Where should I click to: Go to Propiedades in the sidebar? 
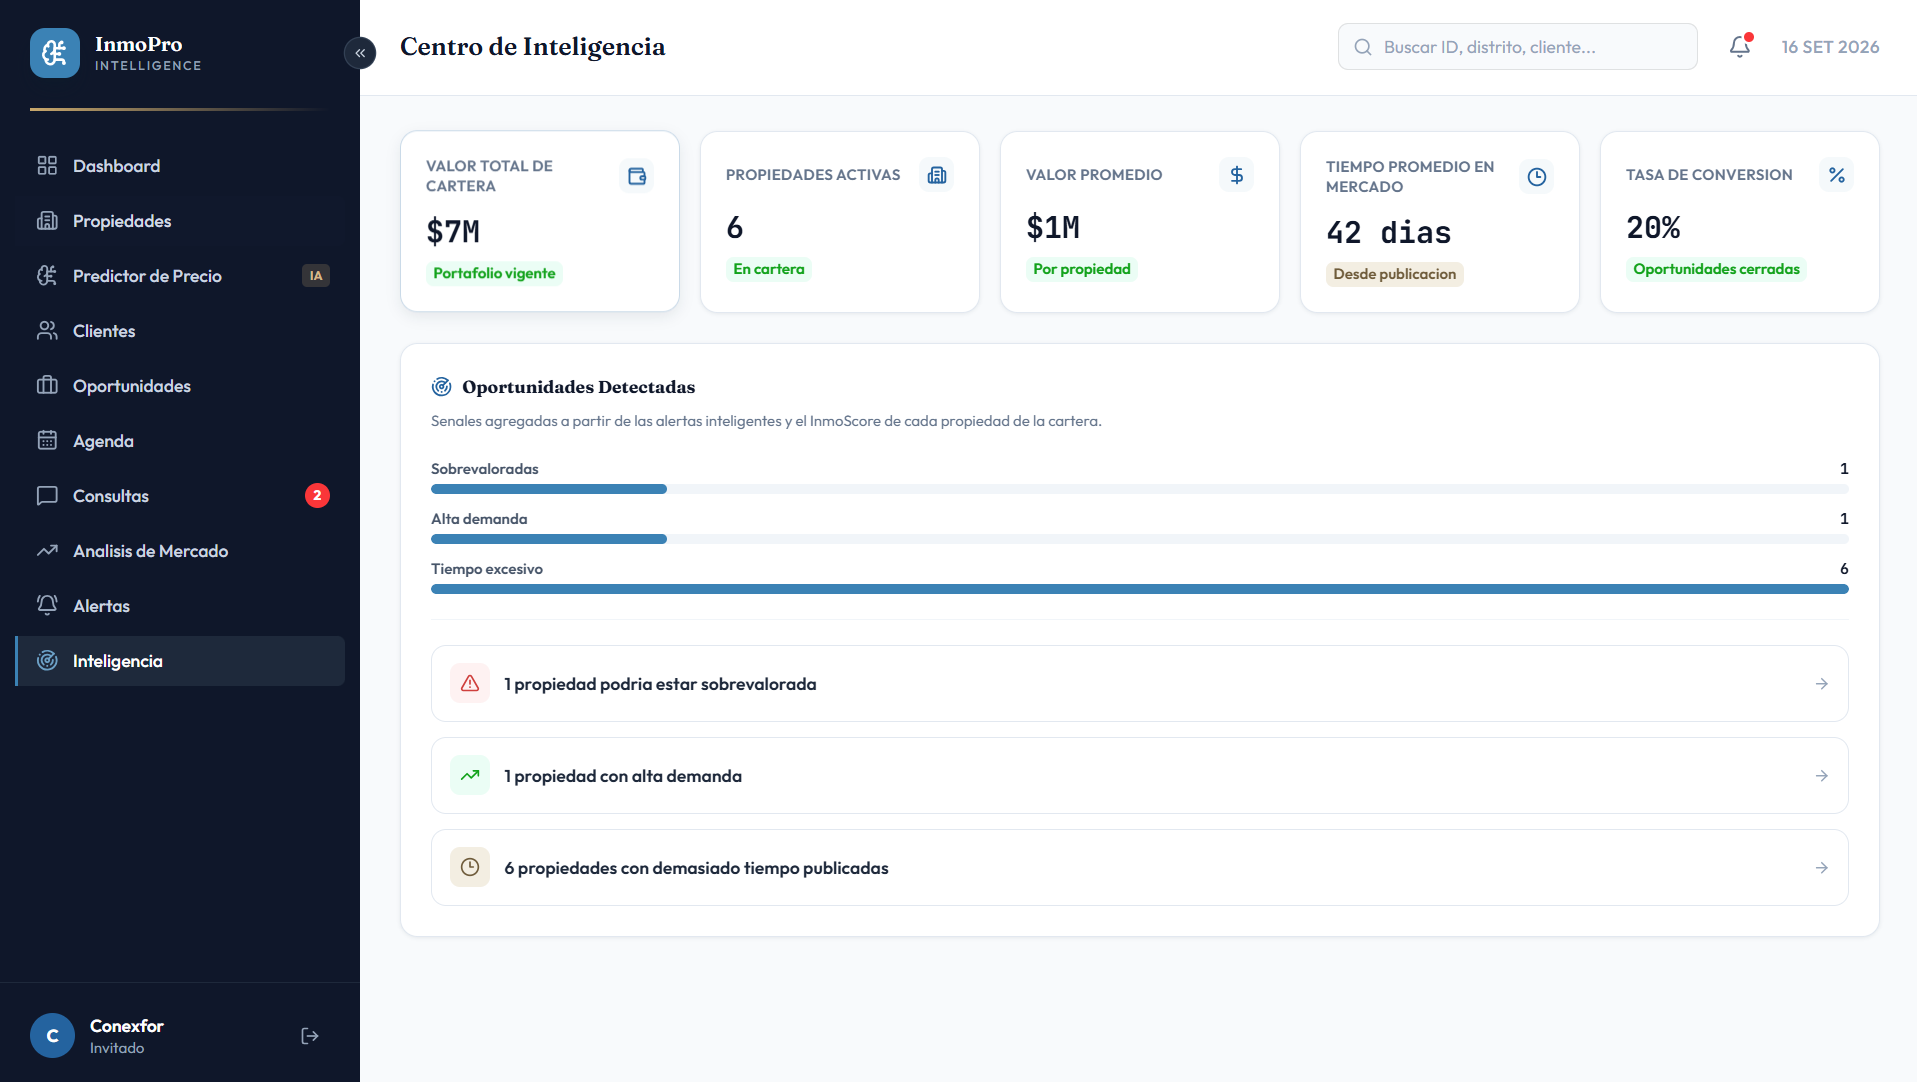pyautogui.click(x=180, y=221)
